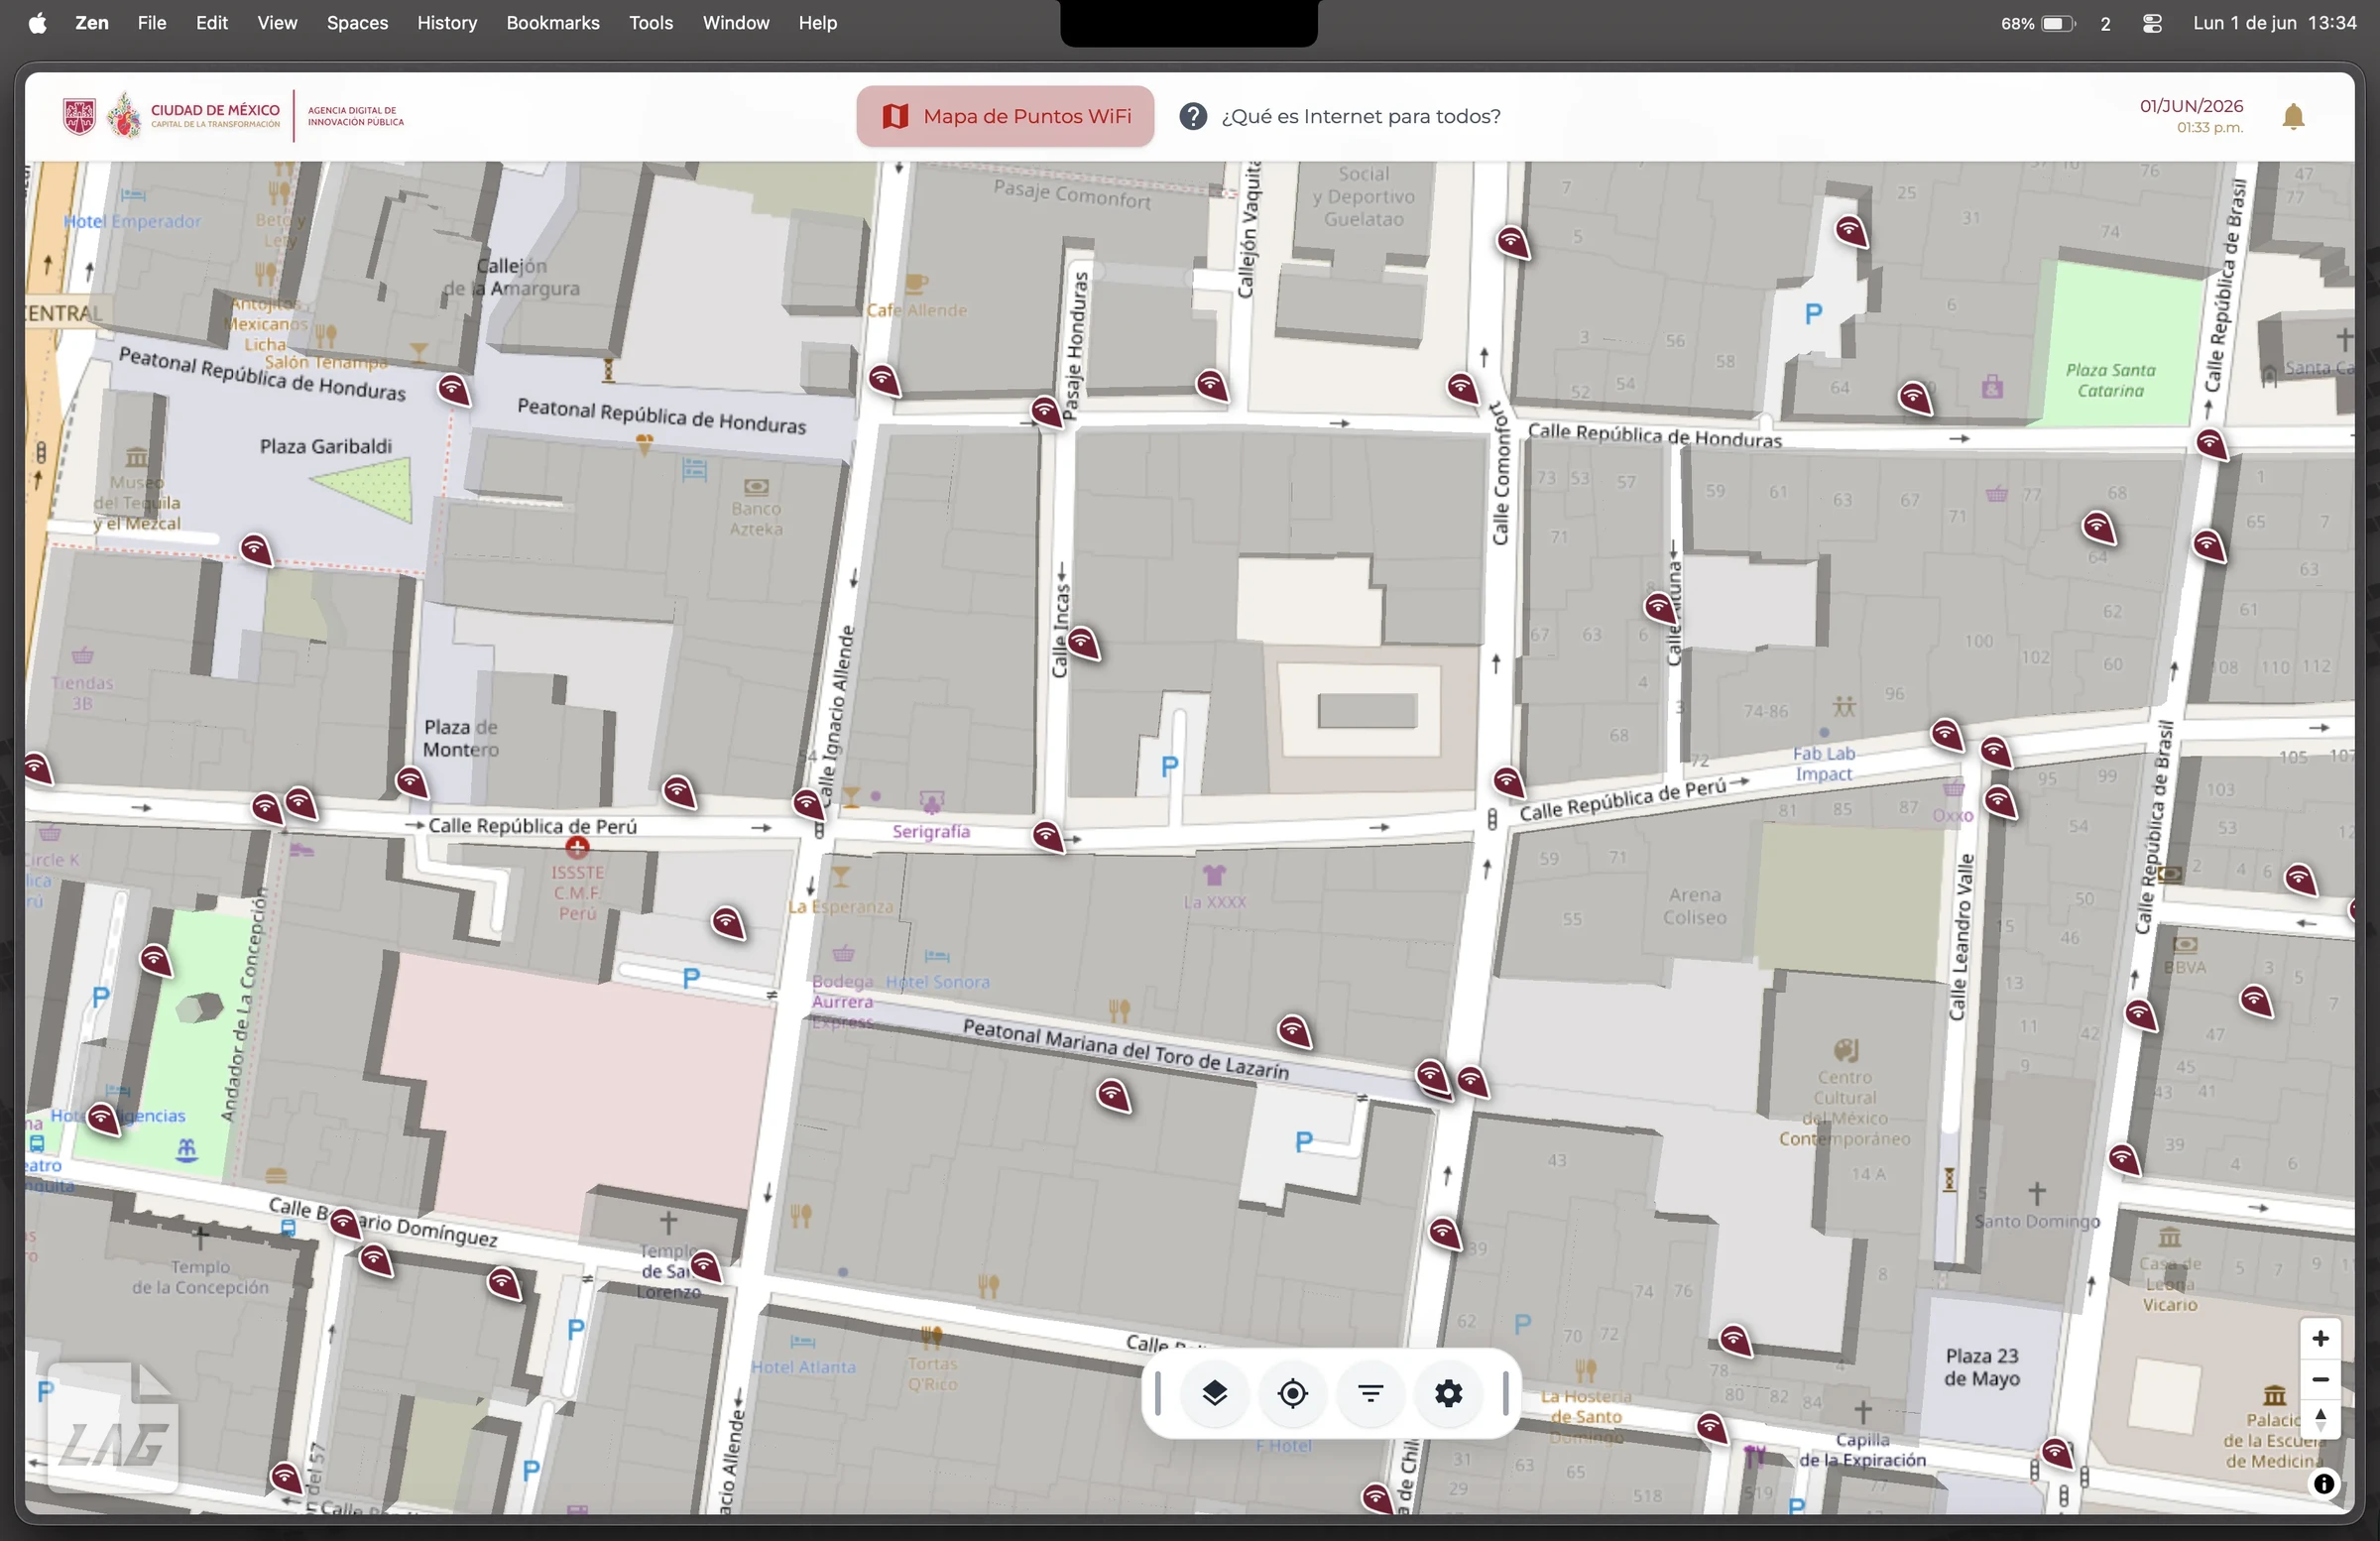Click the Plaza 23 de Mayo label
2380x1541 pixels.
1981,1367
